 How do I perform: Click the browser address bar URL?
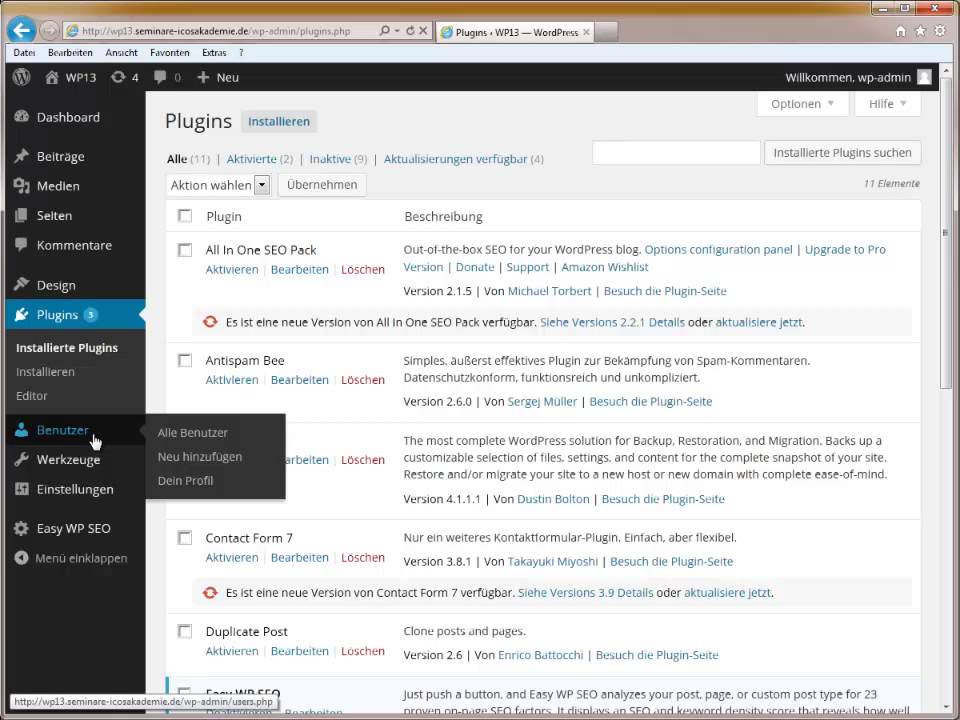(216, 31)
